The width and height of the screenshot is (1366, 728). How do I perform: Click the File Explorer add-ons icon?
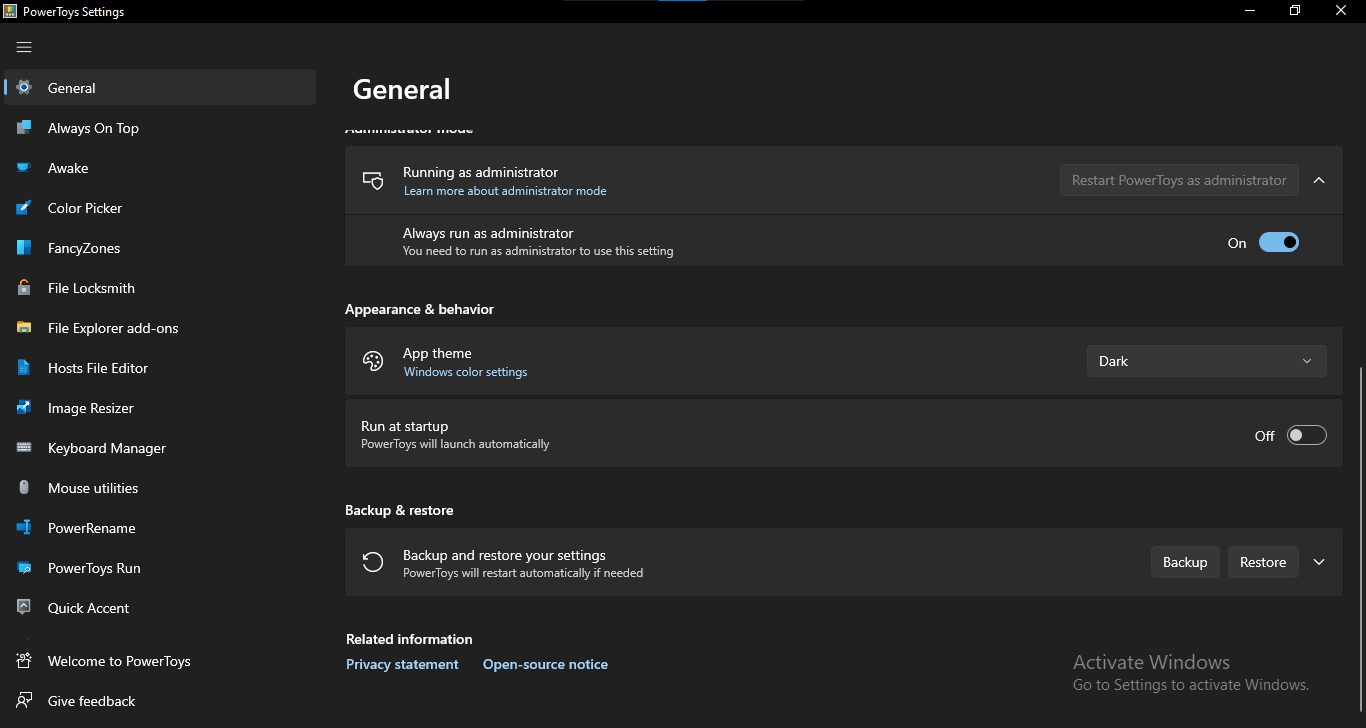click(24, 328)
